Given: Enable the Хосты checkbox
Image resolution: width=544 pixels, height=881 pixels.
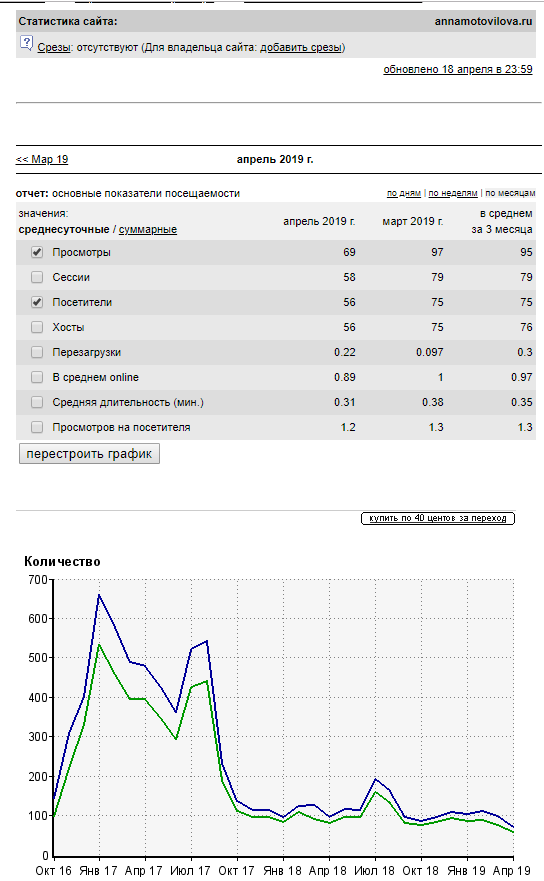Looking at the screenshot, I should (37, 327).
